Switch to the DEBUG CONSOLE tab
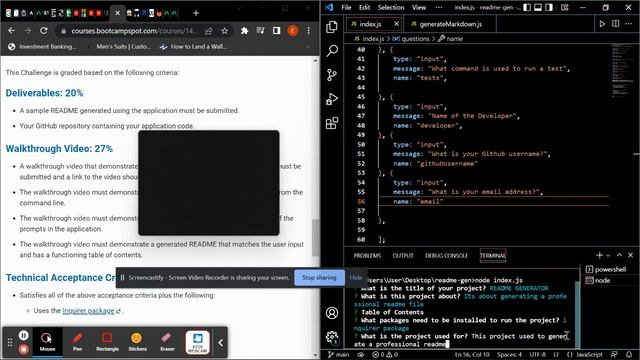 446,256
